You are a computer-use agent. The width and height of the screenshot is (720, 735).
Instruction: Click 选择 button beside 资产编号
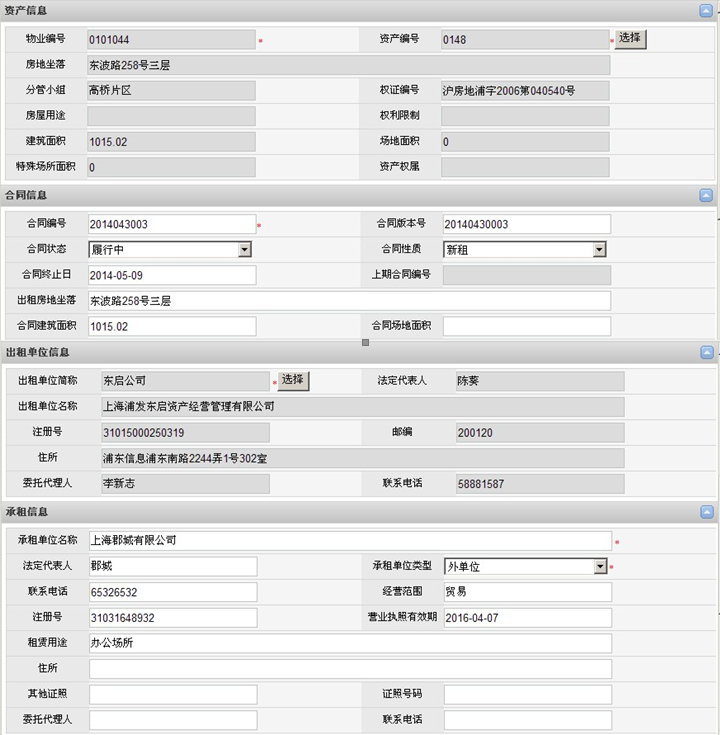point(629,39)
